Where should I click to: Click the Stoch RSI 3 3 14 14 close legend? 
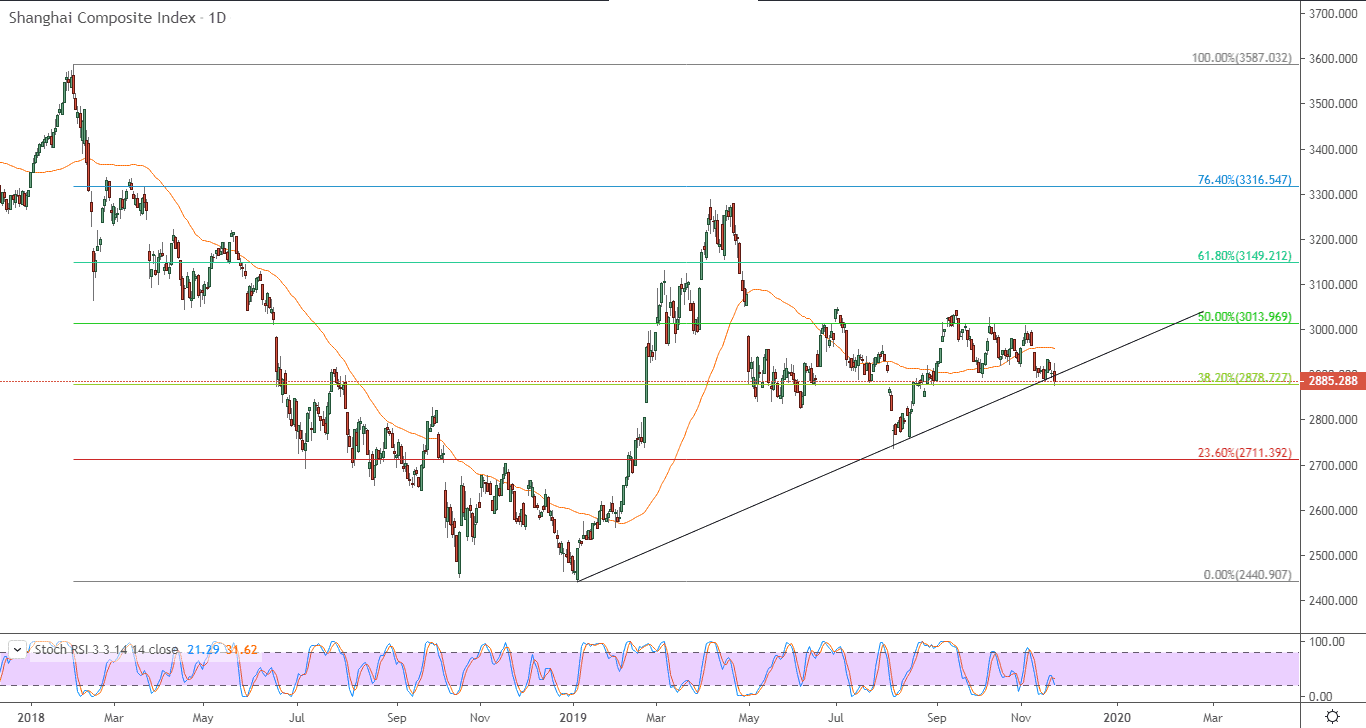tap(107, 649)
